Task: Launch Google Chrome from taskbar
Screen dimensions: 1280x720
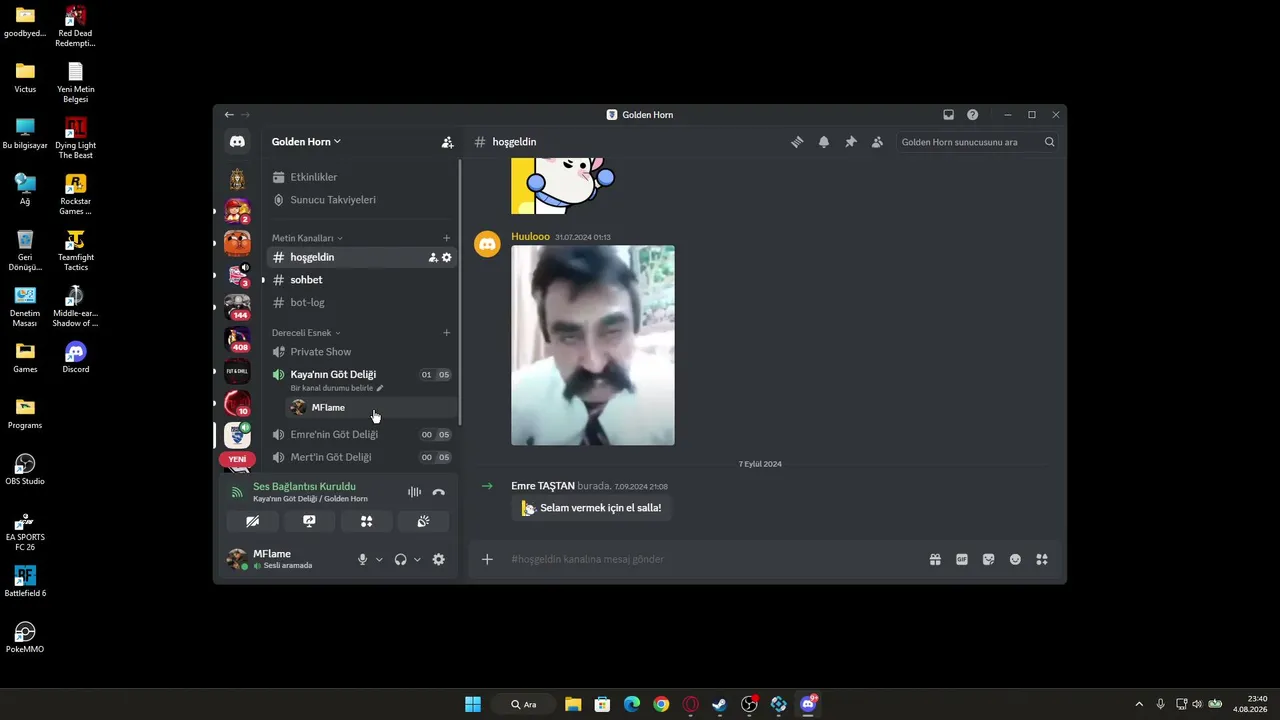Action: 661,704
